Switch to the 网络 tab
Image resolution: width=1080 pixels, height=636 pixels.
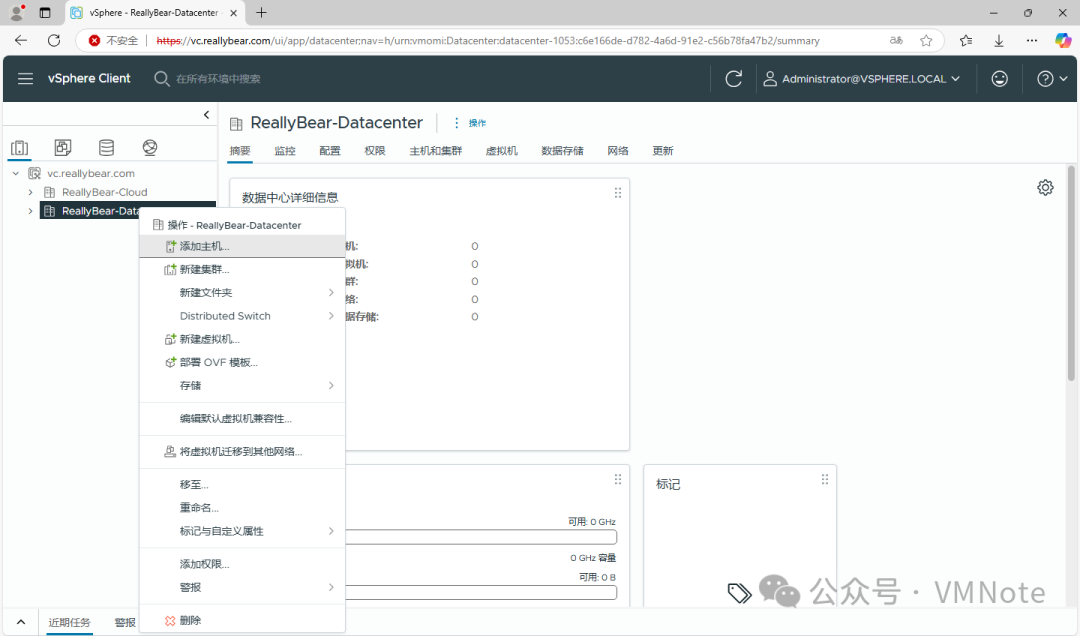pyautogui.click(x=618, y=151)
